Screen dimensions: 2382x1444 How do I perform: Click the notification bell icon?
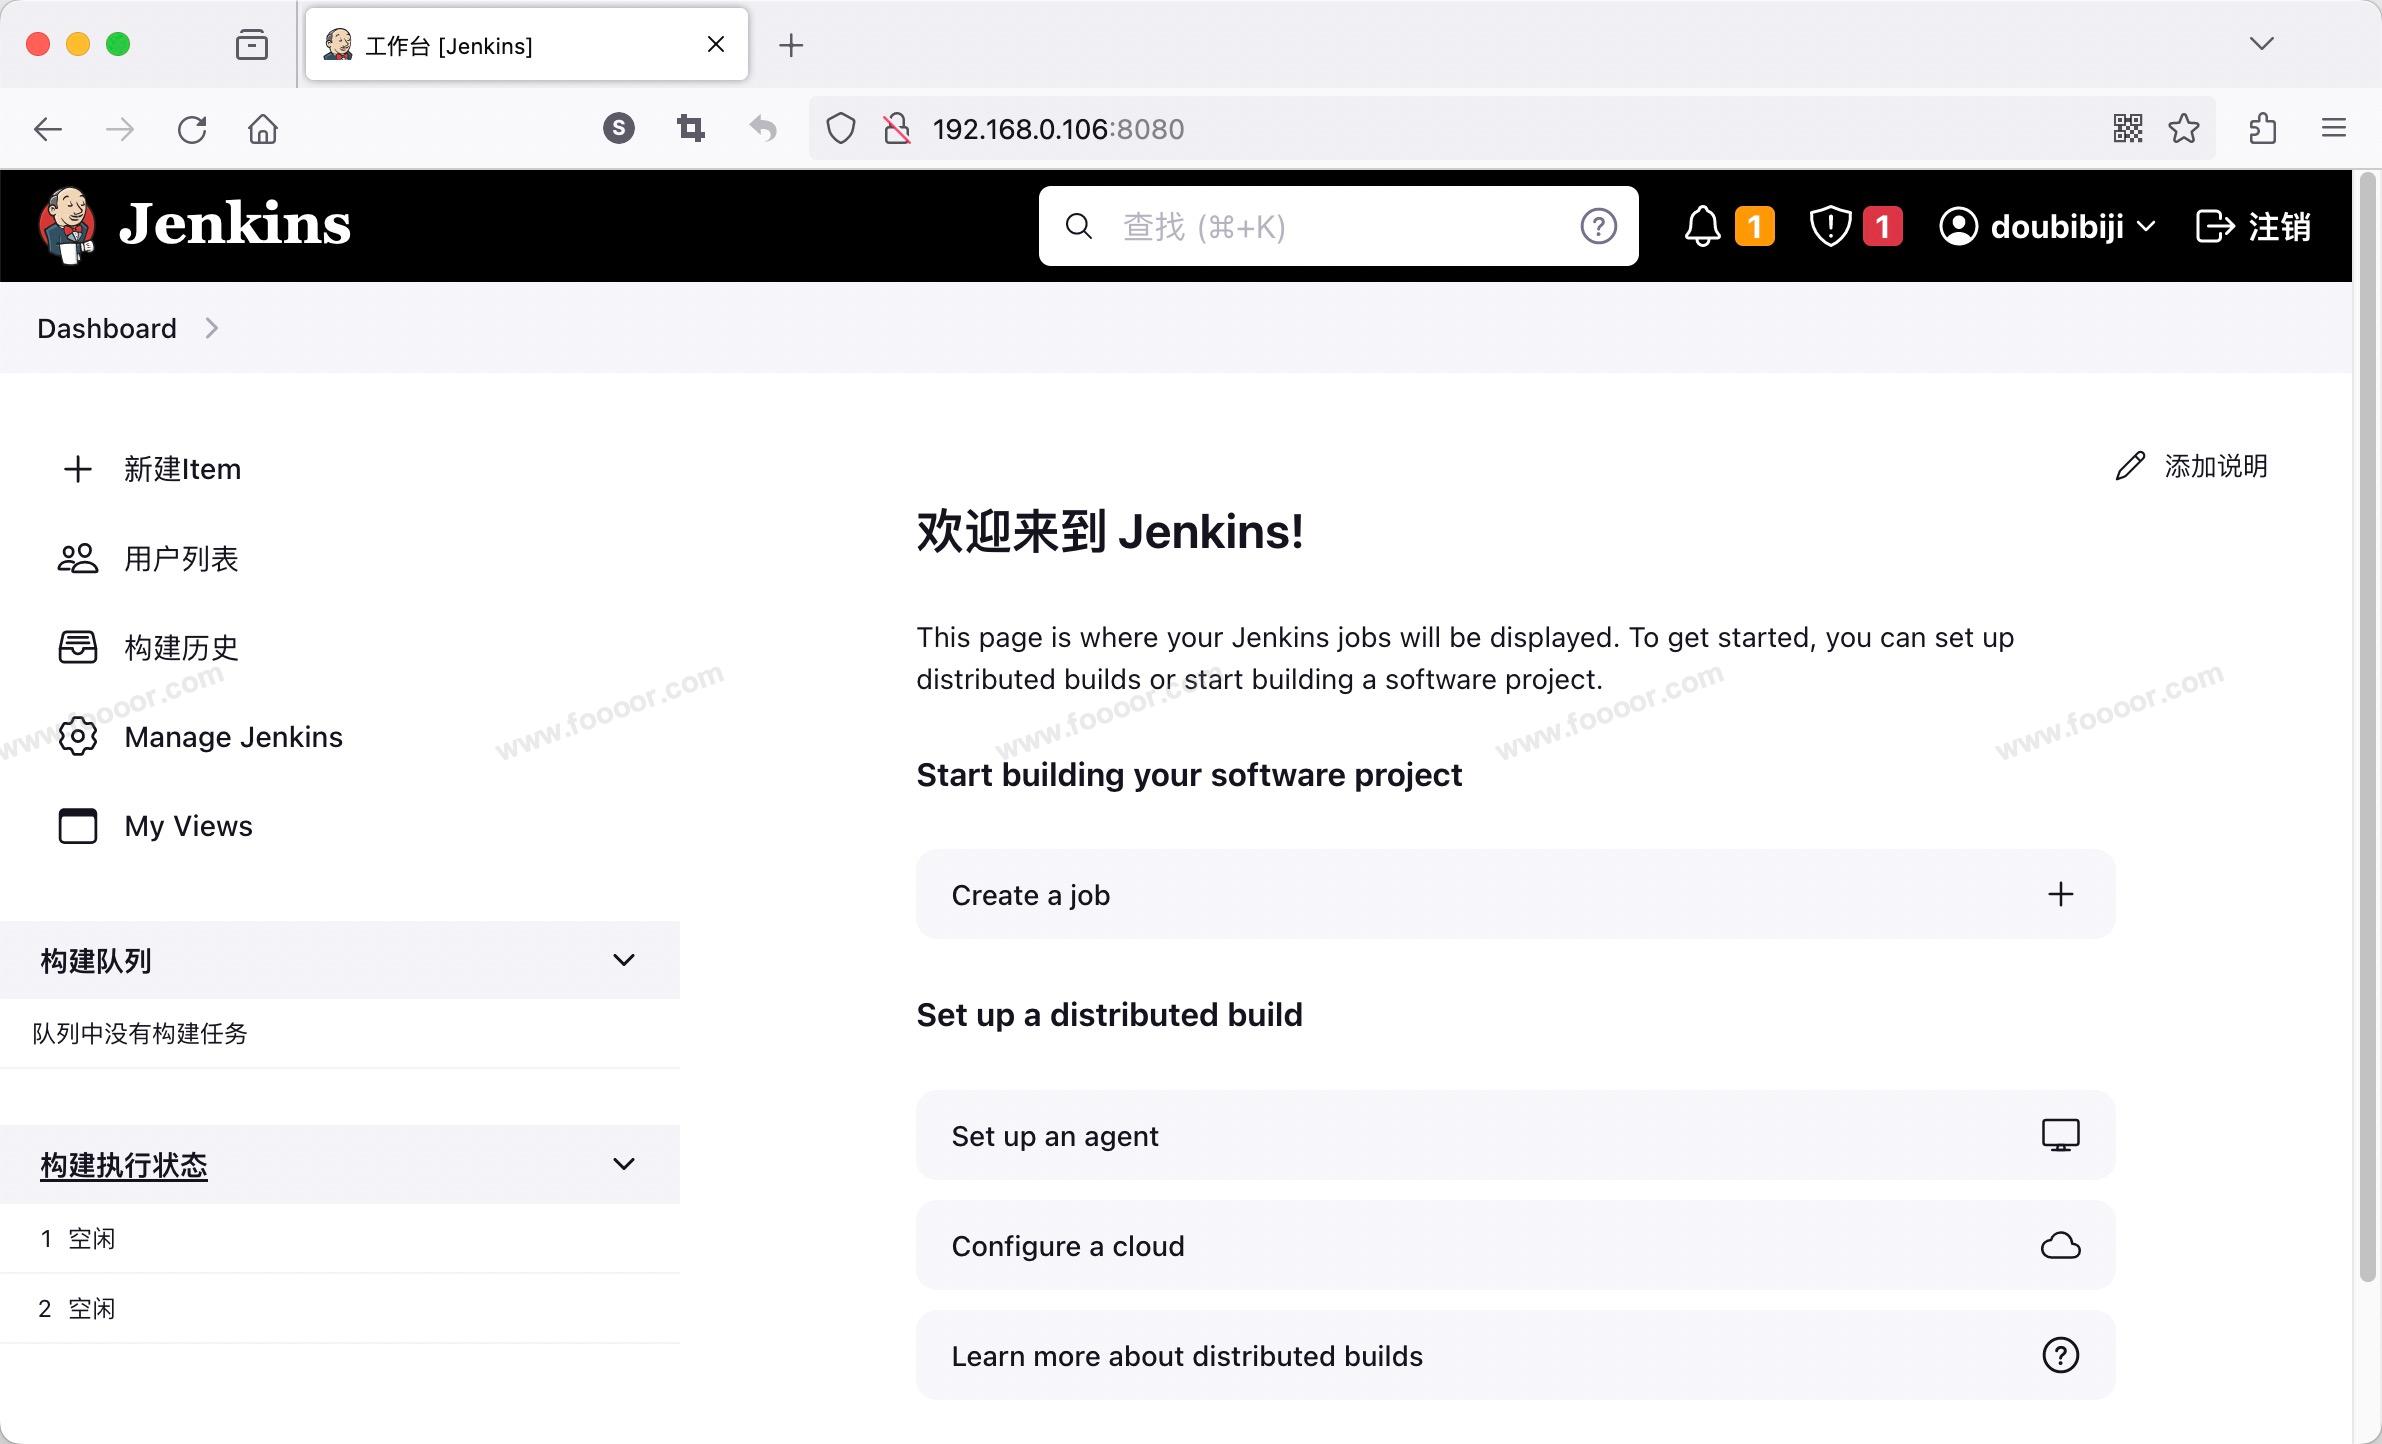[1702, 226]
